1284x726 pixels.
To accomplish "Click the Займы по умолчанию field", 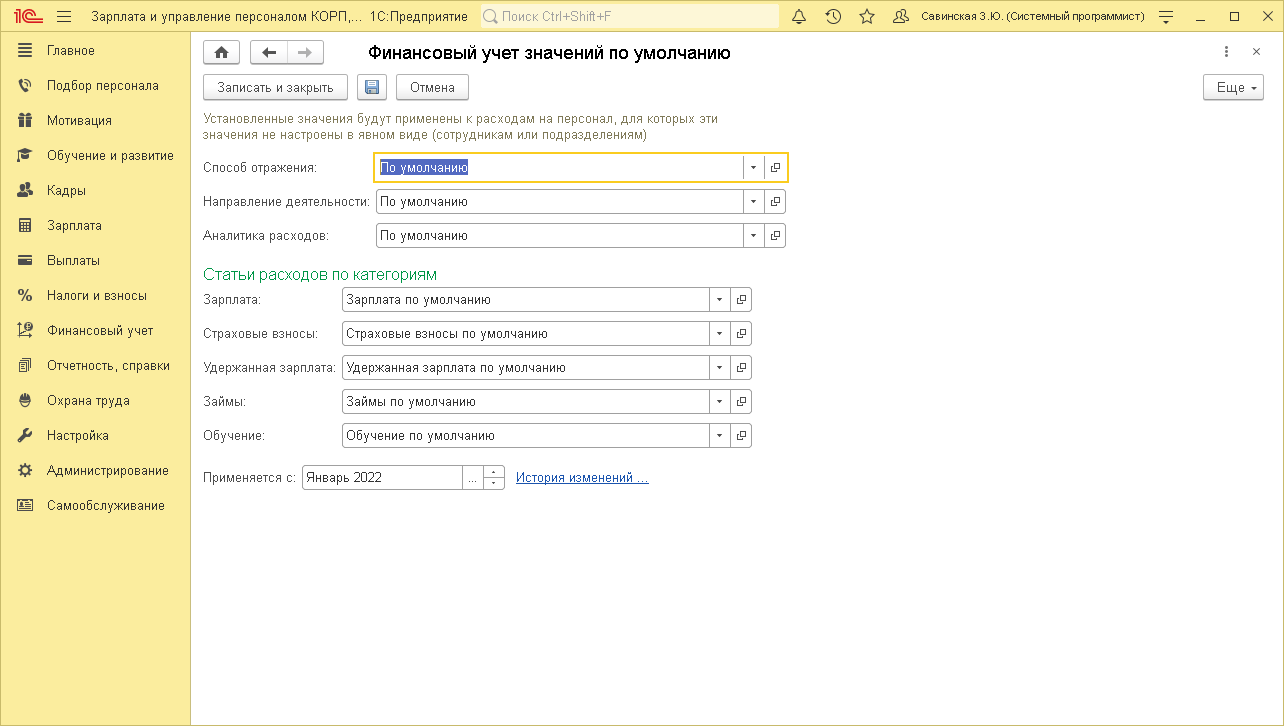I will click(x=525, y=402).
